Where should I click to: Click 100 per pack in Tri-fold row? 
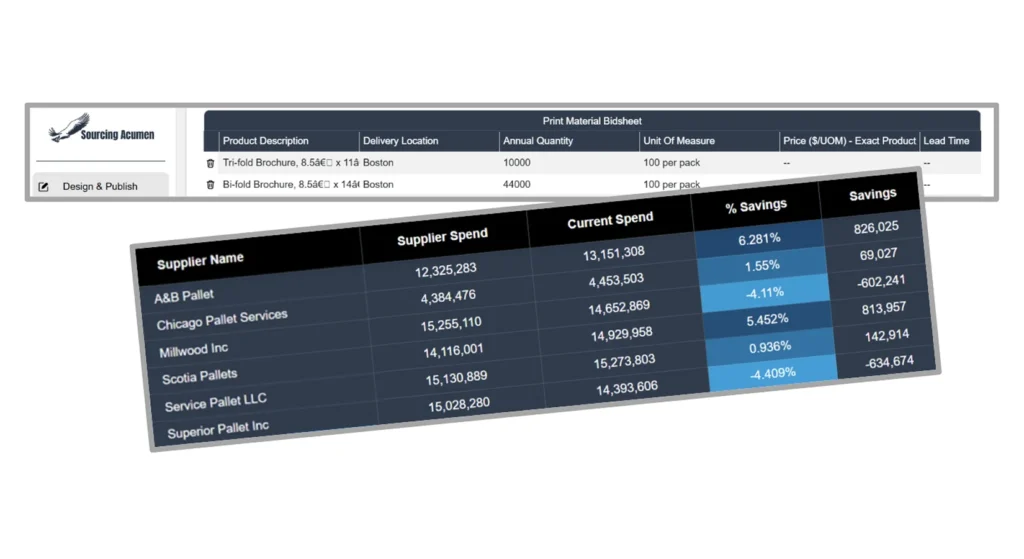pyautogui.click(x=671, y=163)
